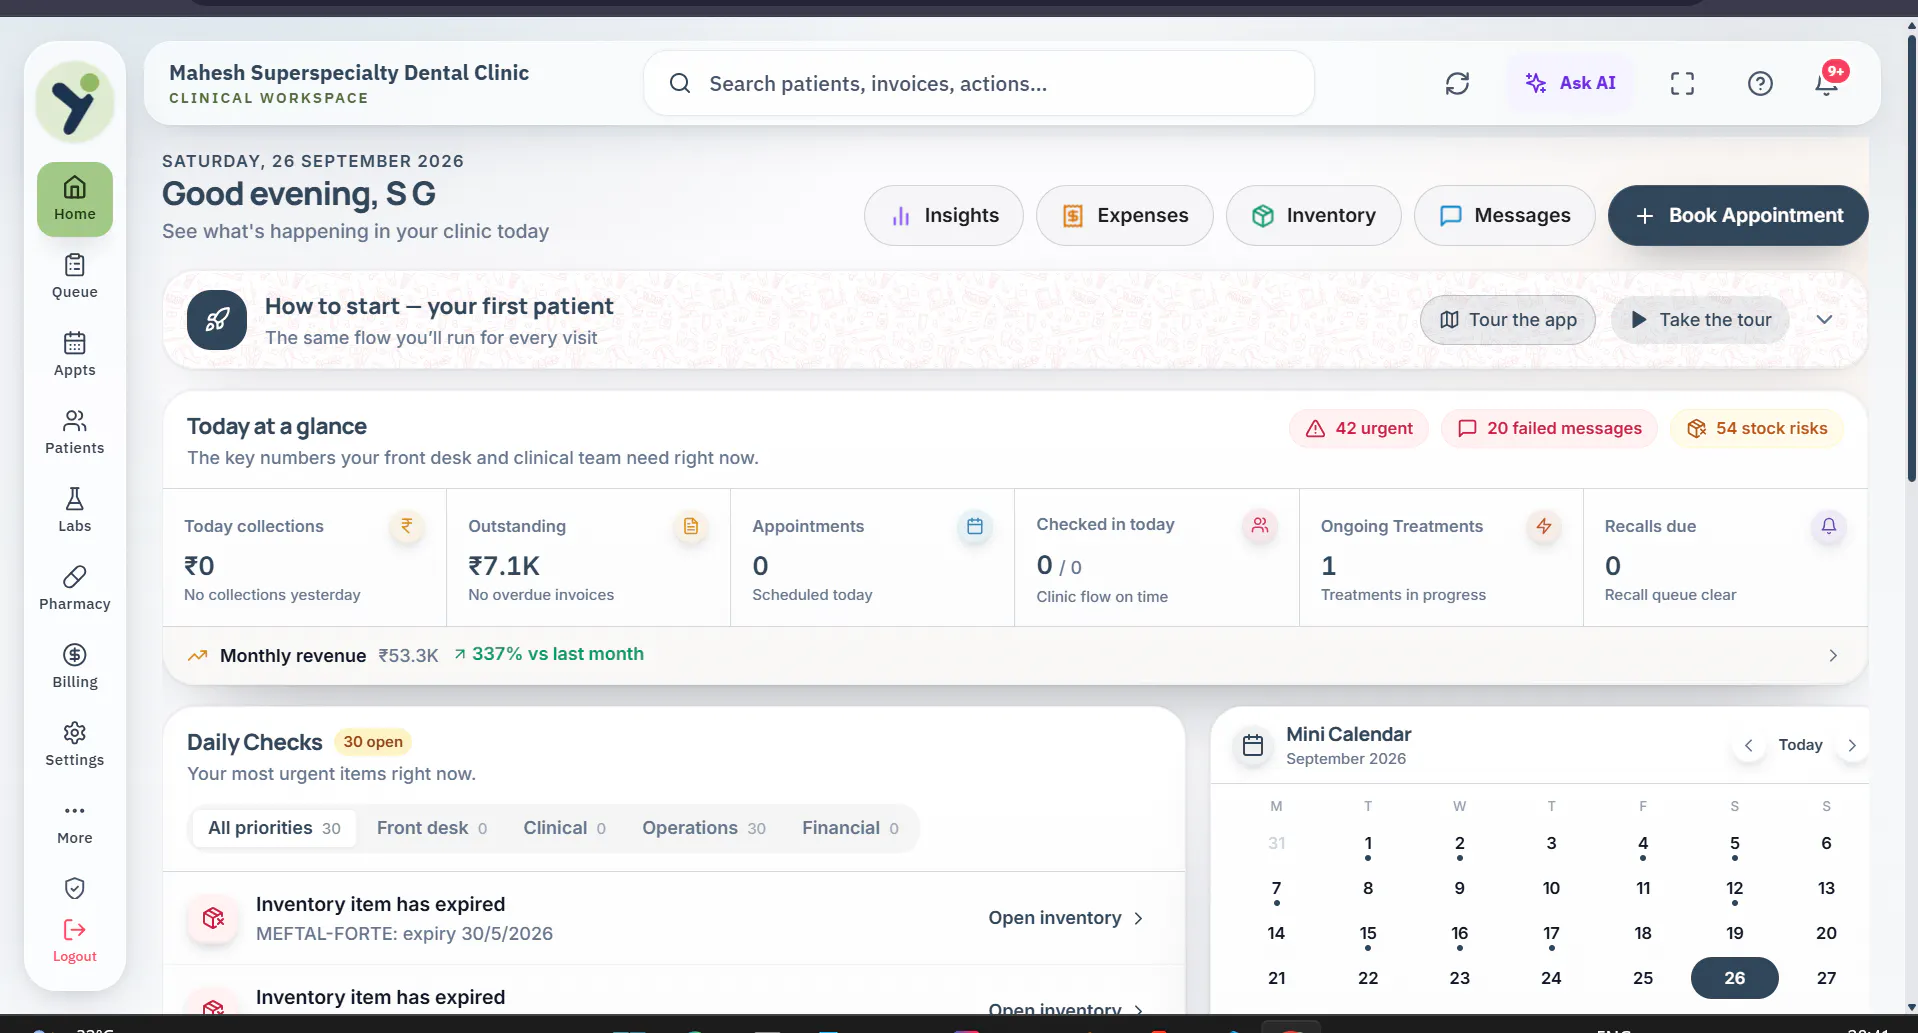Open the Patients section

75,433
